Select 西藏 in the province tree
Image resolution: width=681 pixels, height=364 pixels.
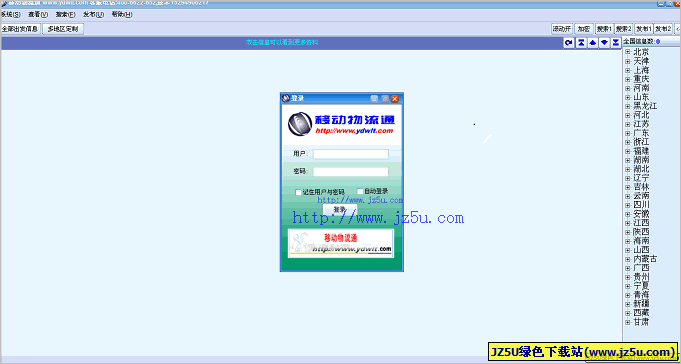pyautogui.click(x=641, y=313)
